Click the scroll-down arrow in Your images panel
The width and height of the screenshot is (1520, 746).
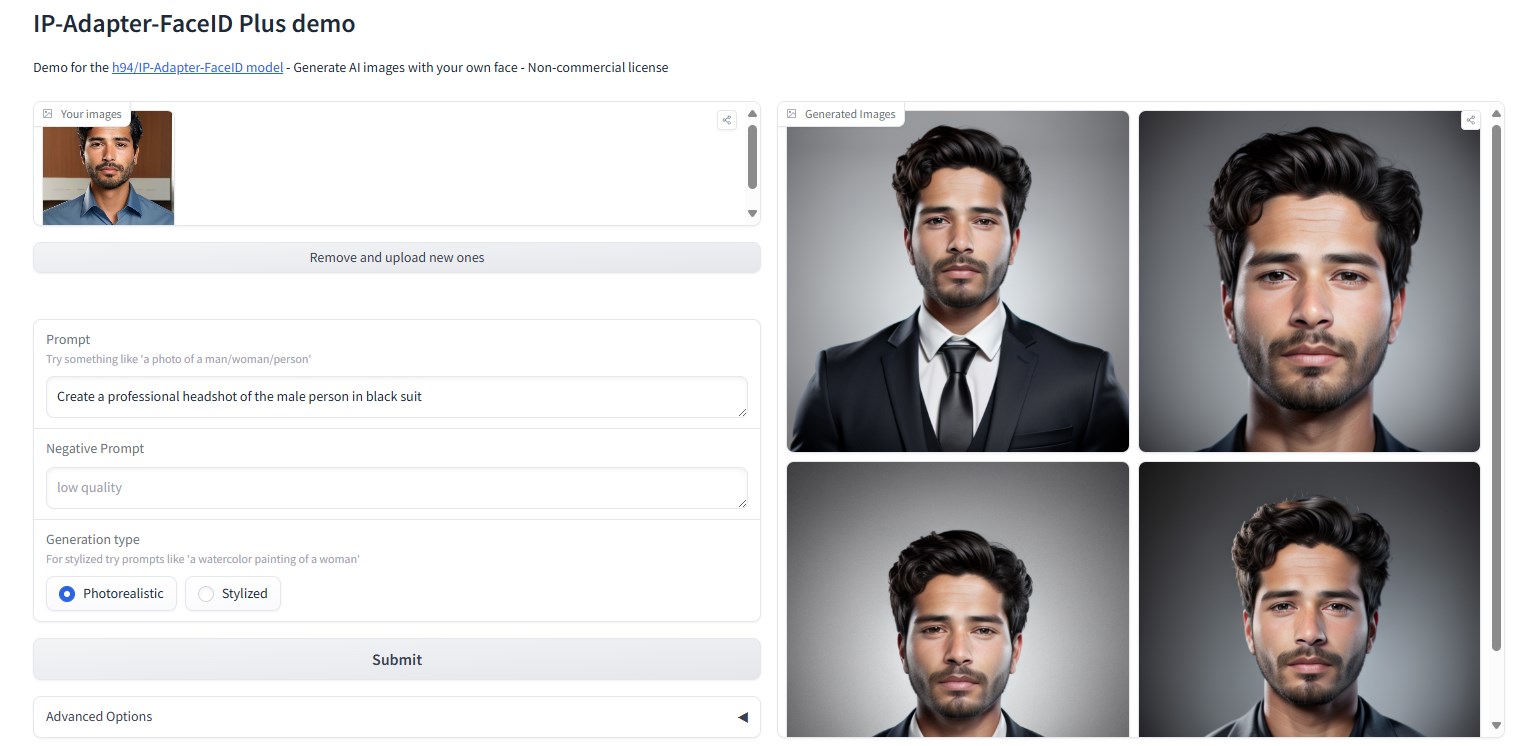point(751,213)
